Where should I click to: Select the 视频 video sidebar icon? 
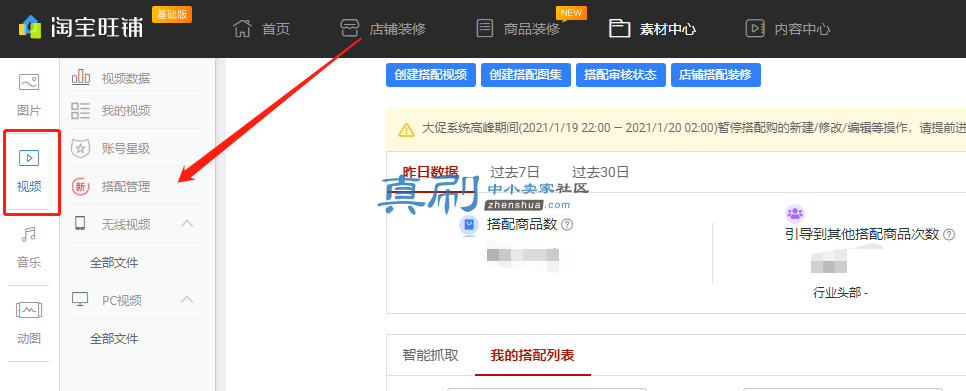[29, 158]
